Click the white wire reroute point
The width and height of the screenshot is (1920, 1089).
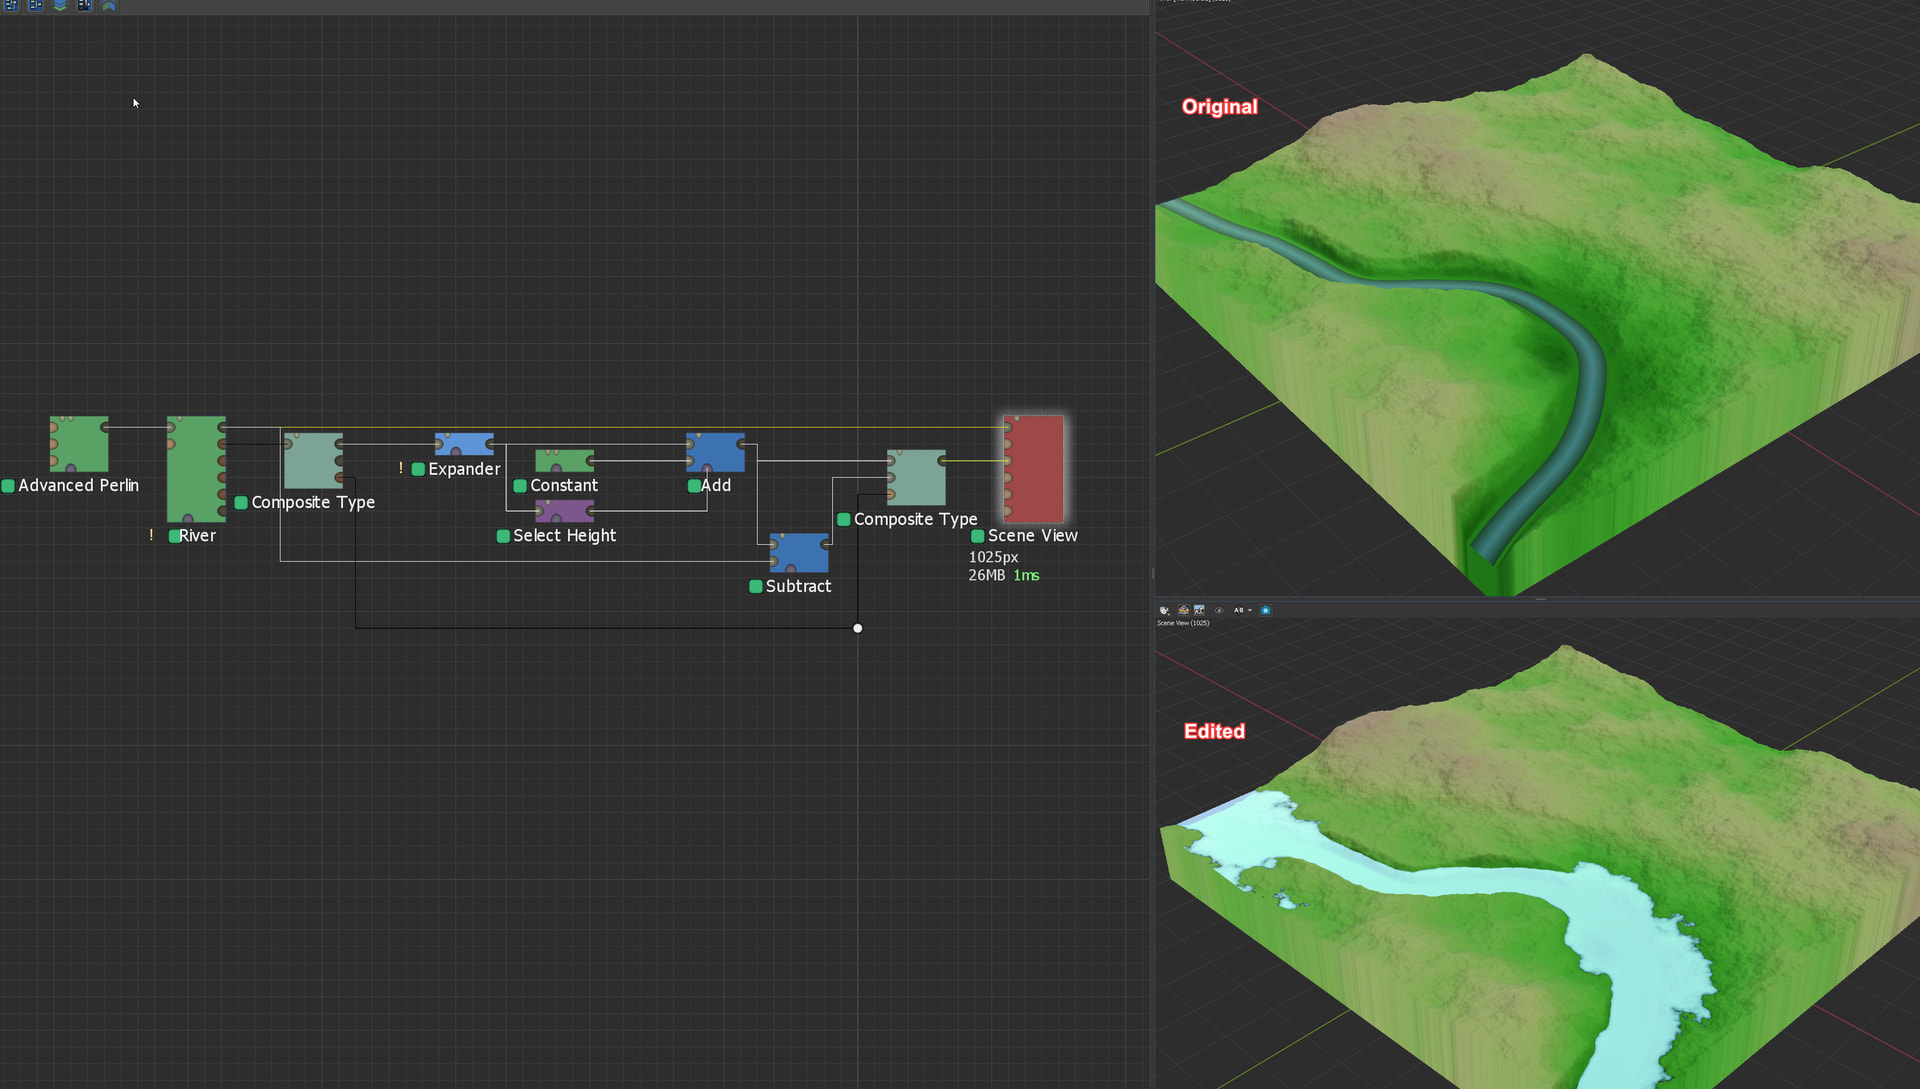(857, 628)
